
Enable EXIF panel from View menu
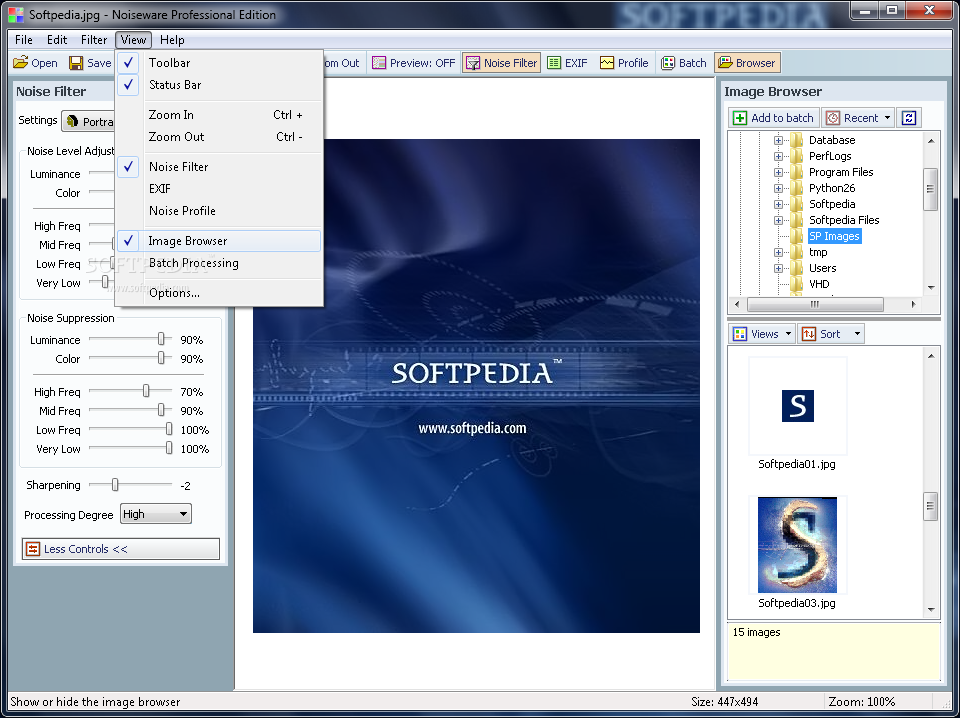pyautogui.click(x=219, y=189)
